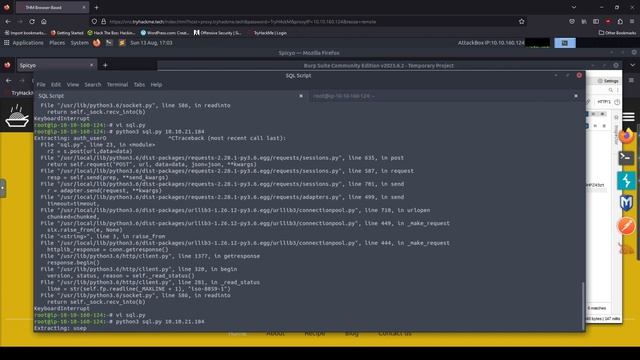Click the outer browser back arrow
The width and height of the screenshot is (640, 360).
8,21
